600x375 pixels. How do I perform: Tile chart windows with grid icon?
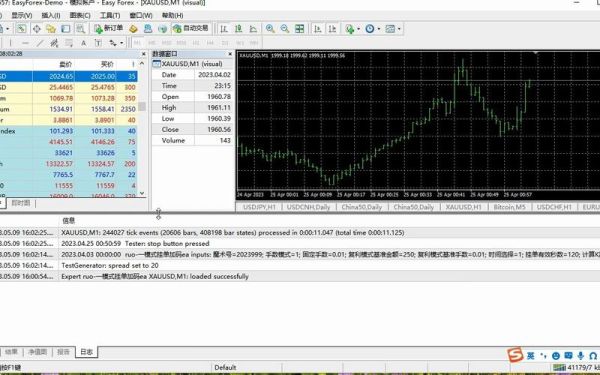pos(300,29)
